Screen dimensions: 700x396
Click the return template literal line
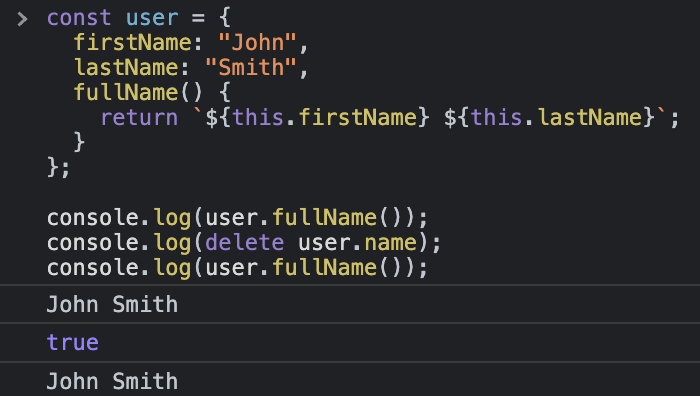pyautogui.click(x=390, y=118)
